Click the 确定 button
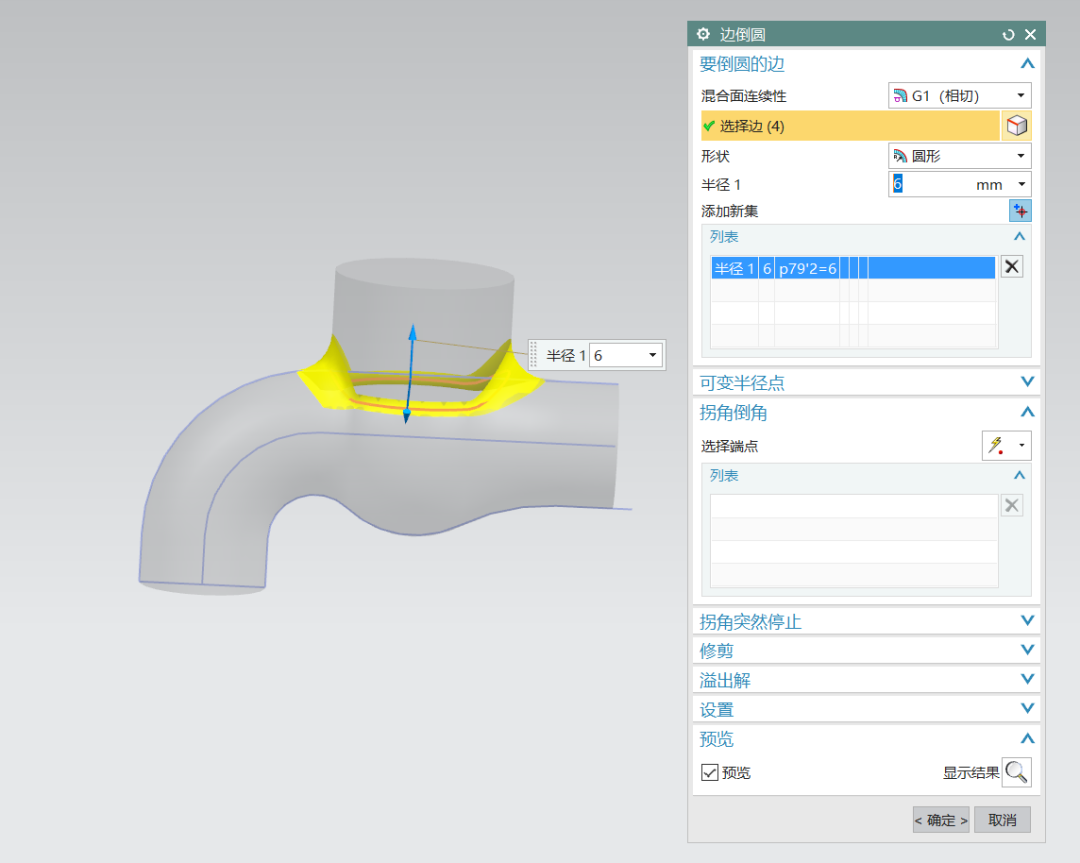This screenshot has width=1080, height=863. (x=941, y=820)
